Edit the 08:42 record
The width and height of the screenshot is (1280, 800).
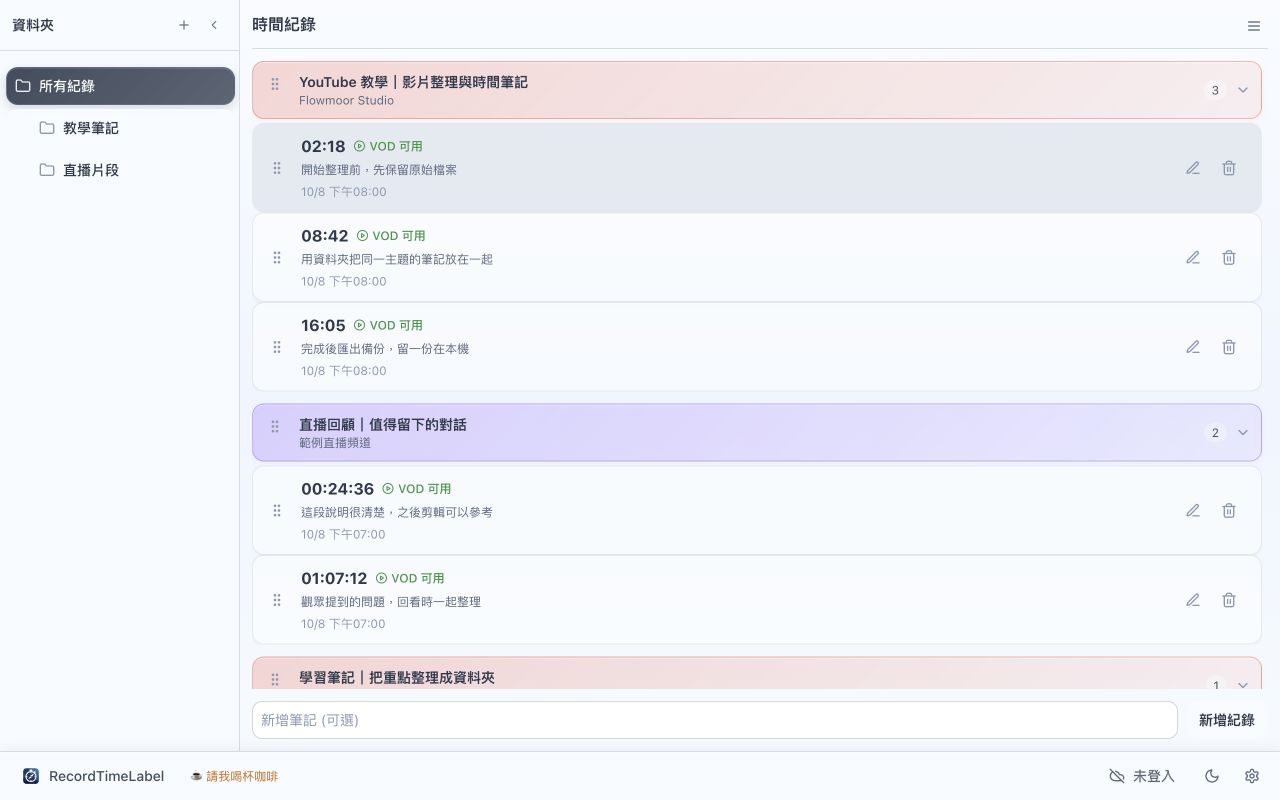1193,257
